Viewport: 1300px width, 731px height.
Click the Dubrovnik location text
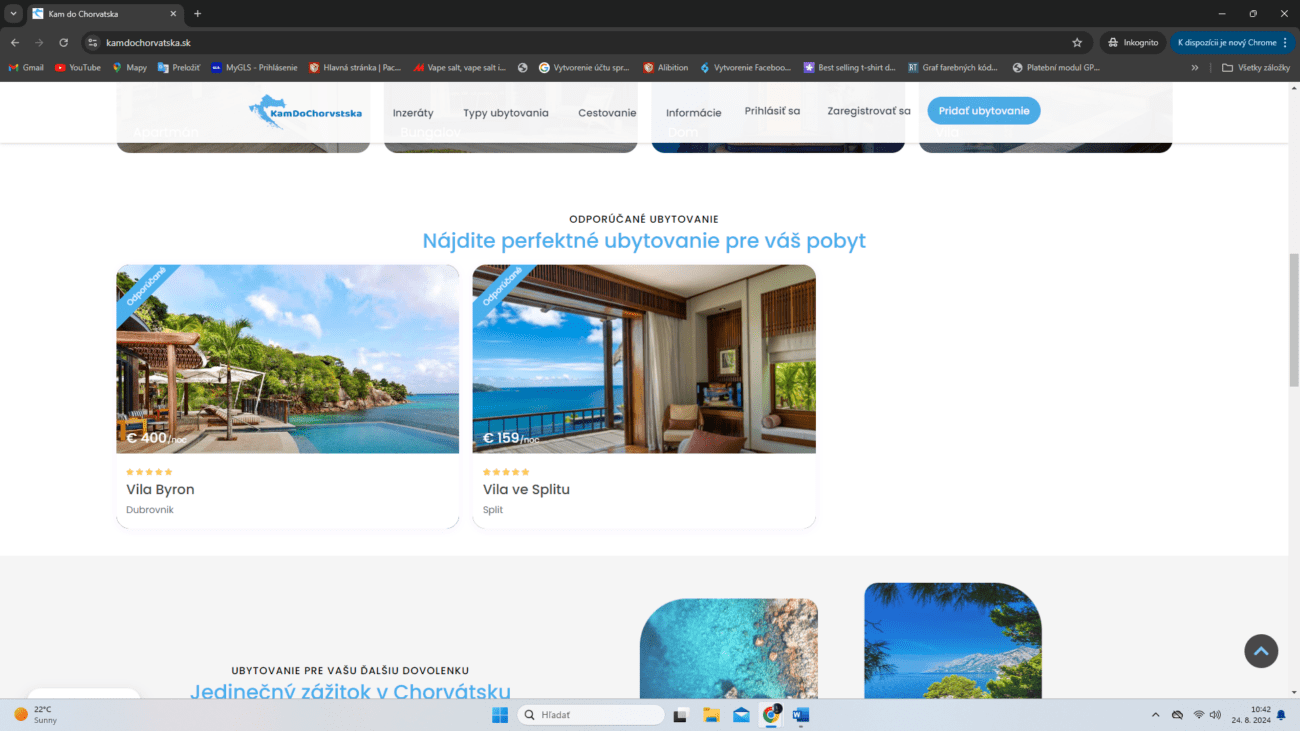[x=150, y=510]
